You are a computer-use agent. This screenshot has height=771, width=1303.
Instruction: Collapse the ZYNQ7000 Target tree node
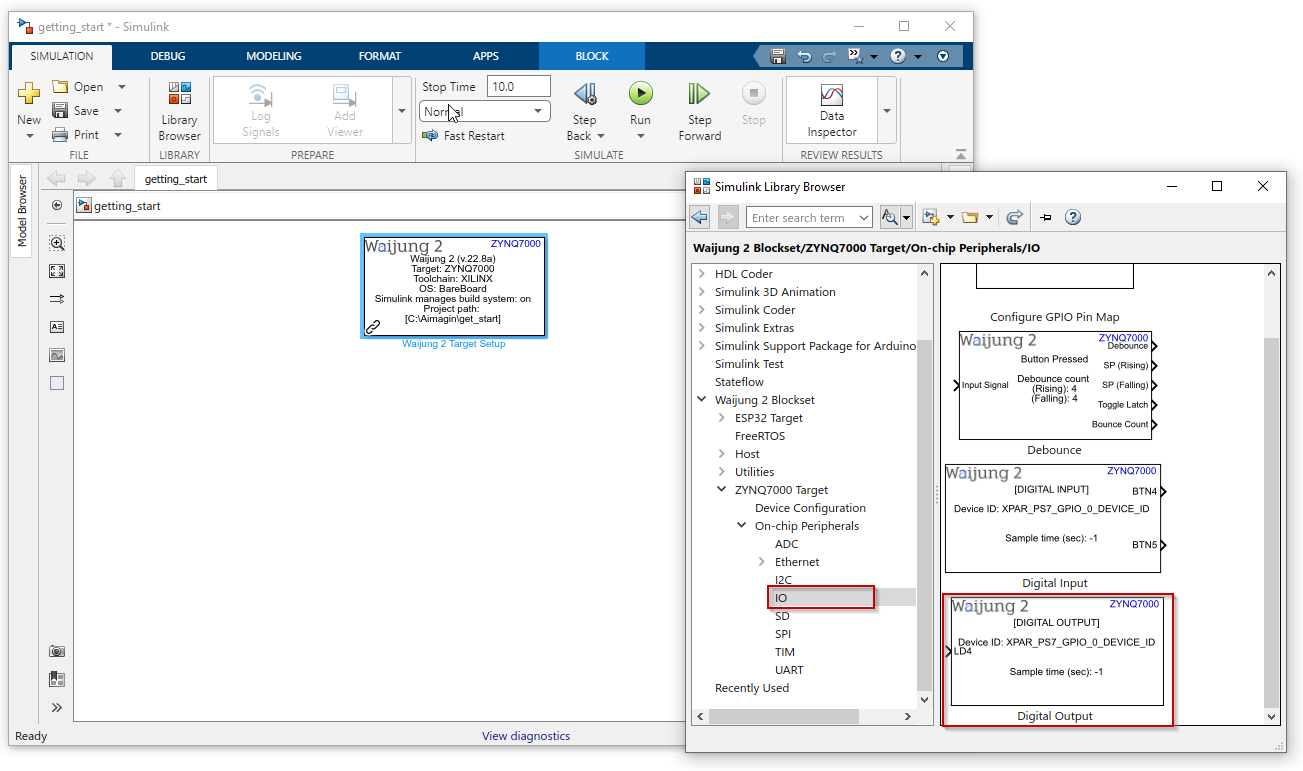tap(722, 490)
